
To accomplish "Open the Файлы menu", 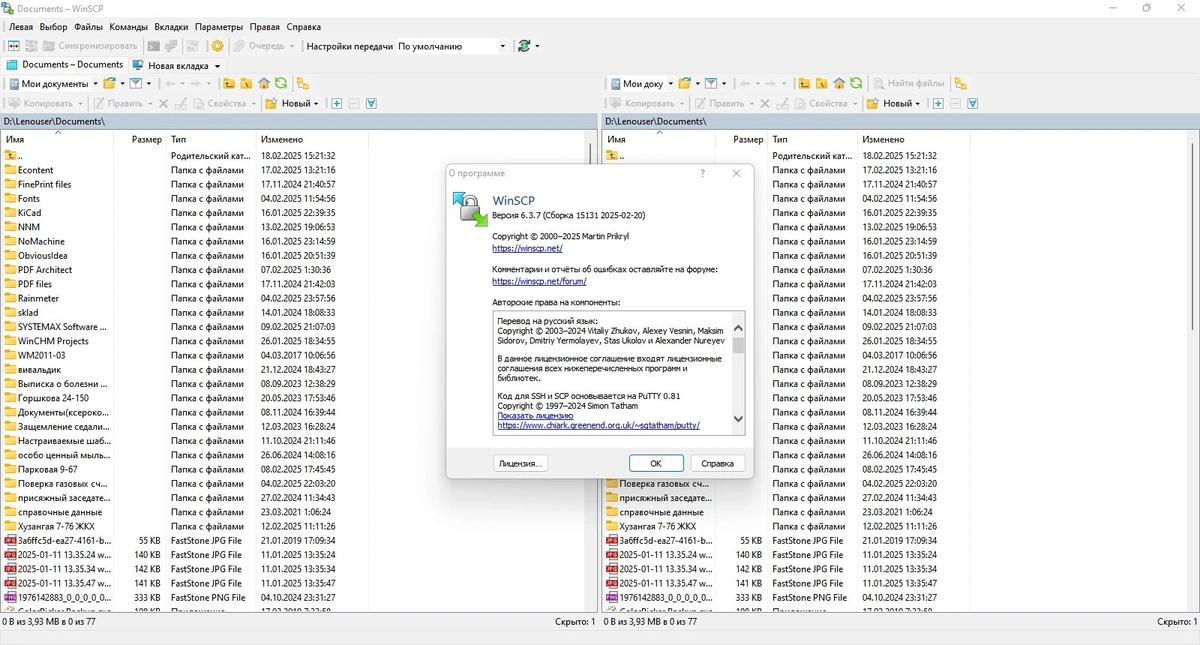I will 88,27.
